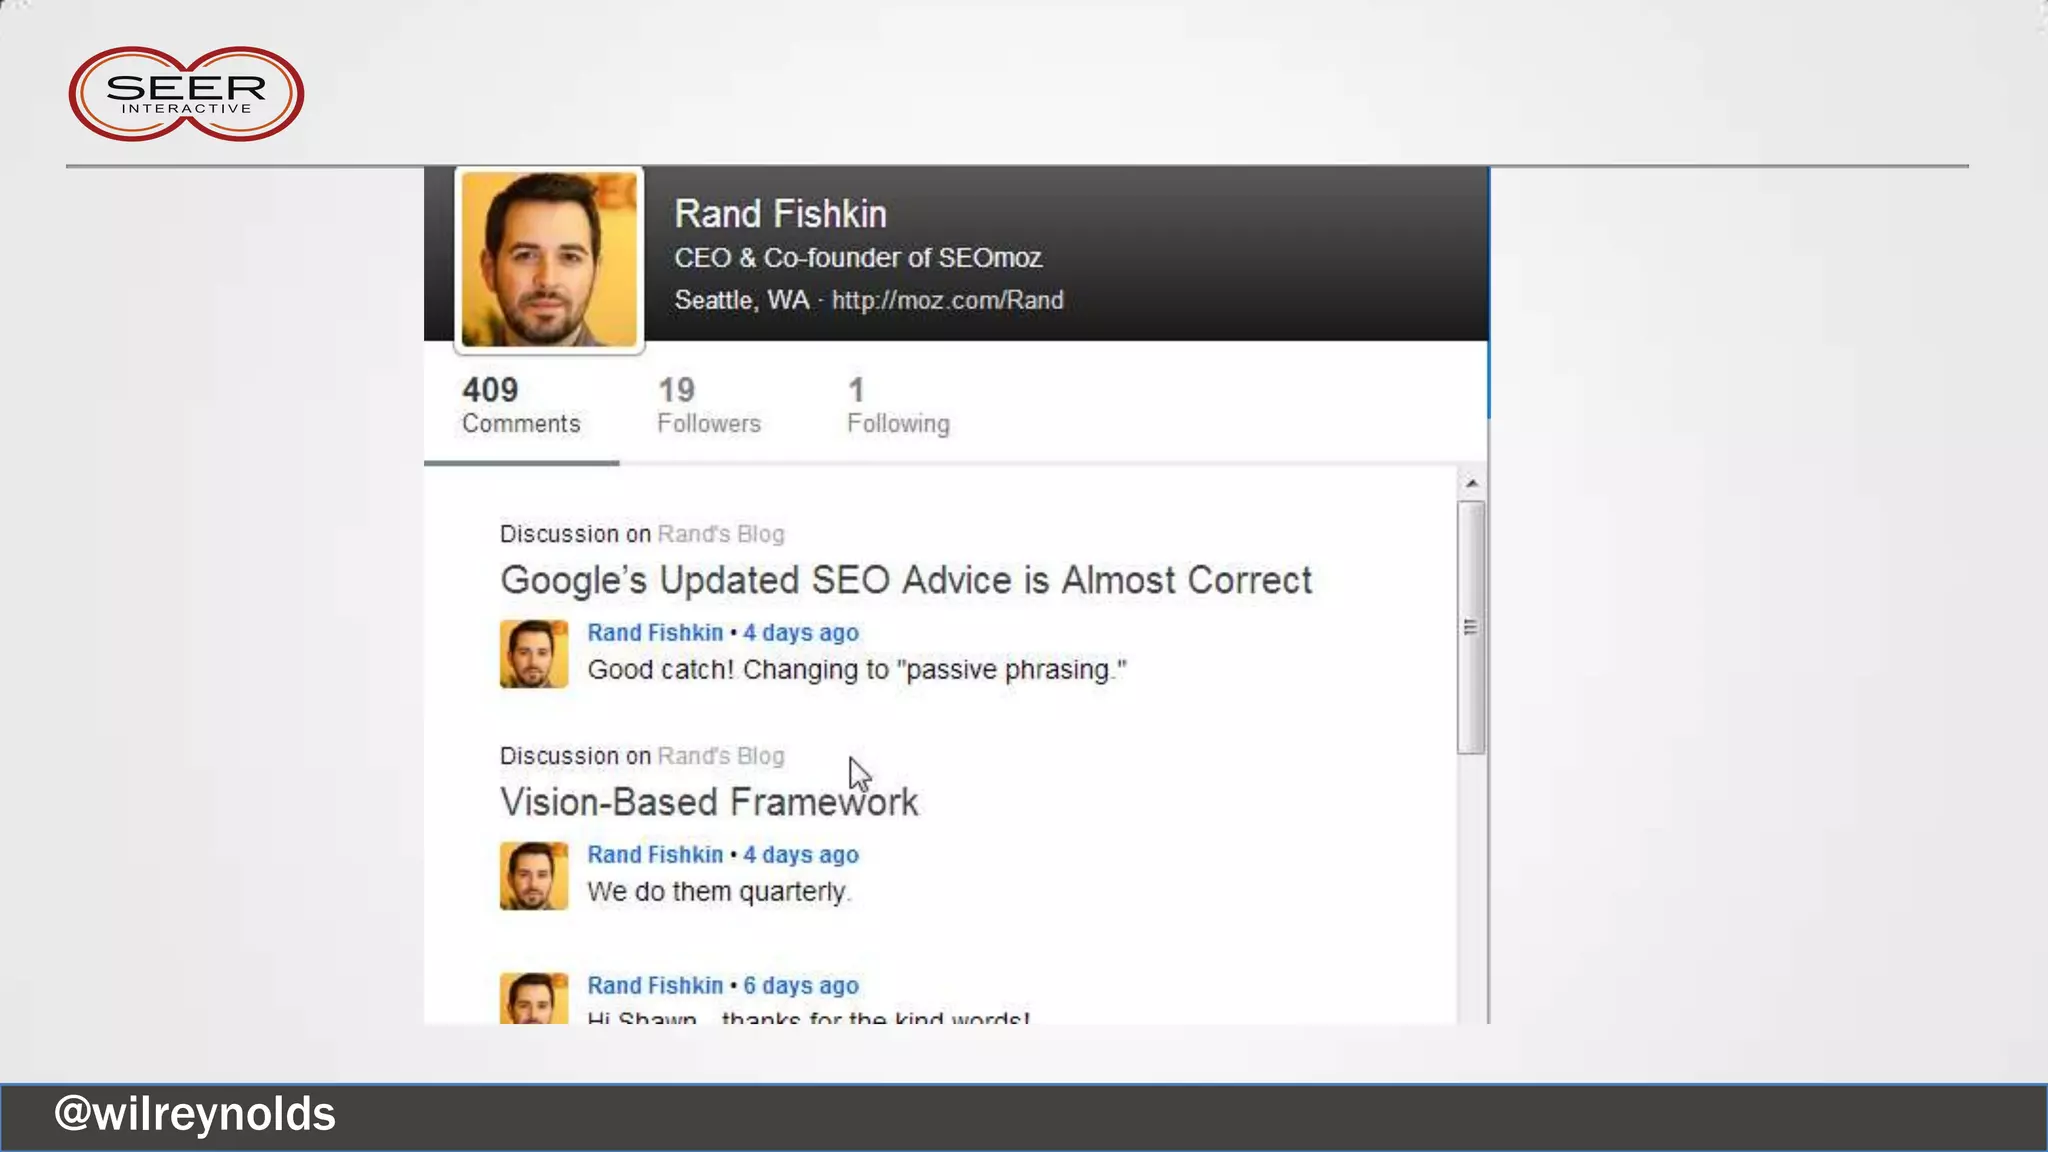Click '4 days ago' on the quarterly comment
Viewport: 2048px width, 1152px height.
[x=800, y=855]
